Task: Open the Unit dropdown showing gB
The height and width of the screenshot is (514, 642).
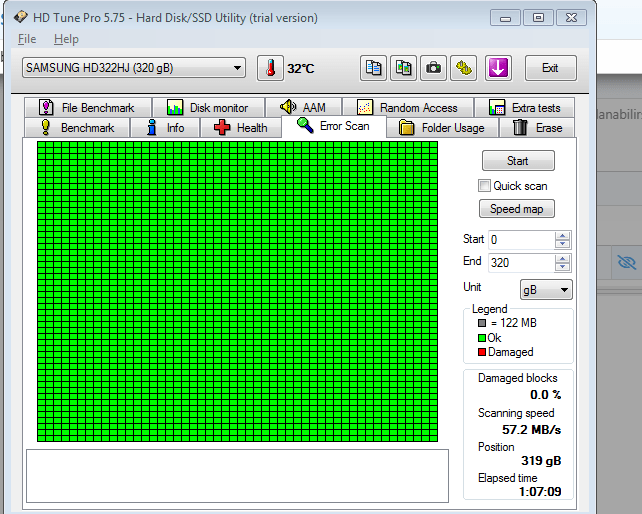Action: click(x=546, y=290)
